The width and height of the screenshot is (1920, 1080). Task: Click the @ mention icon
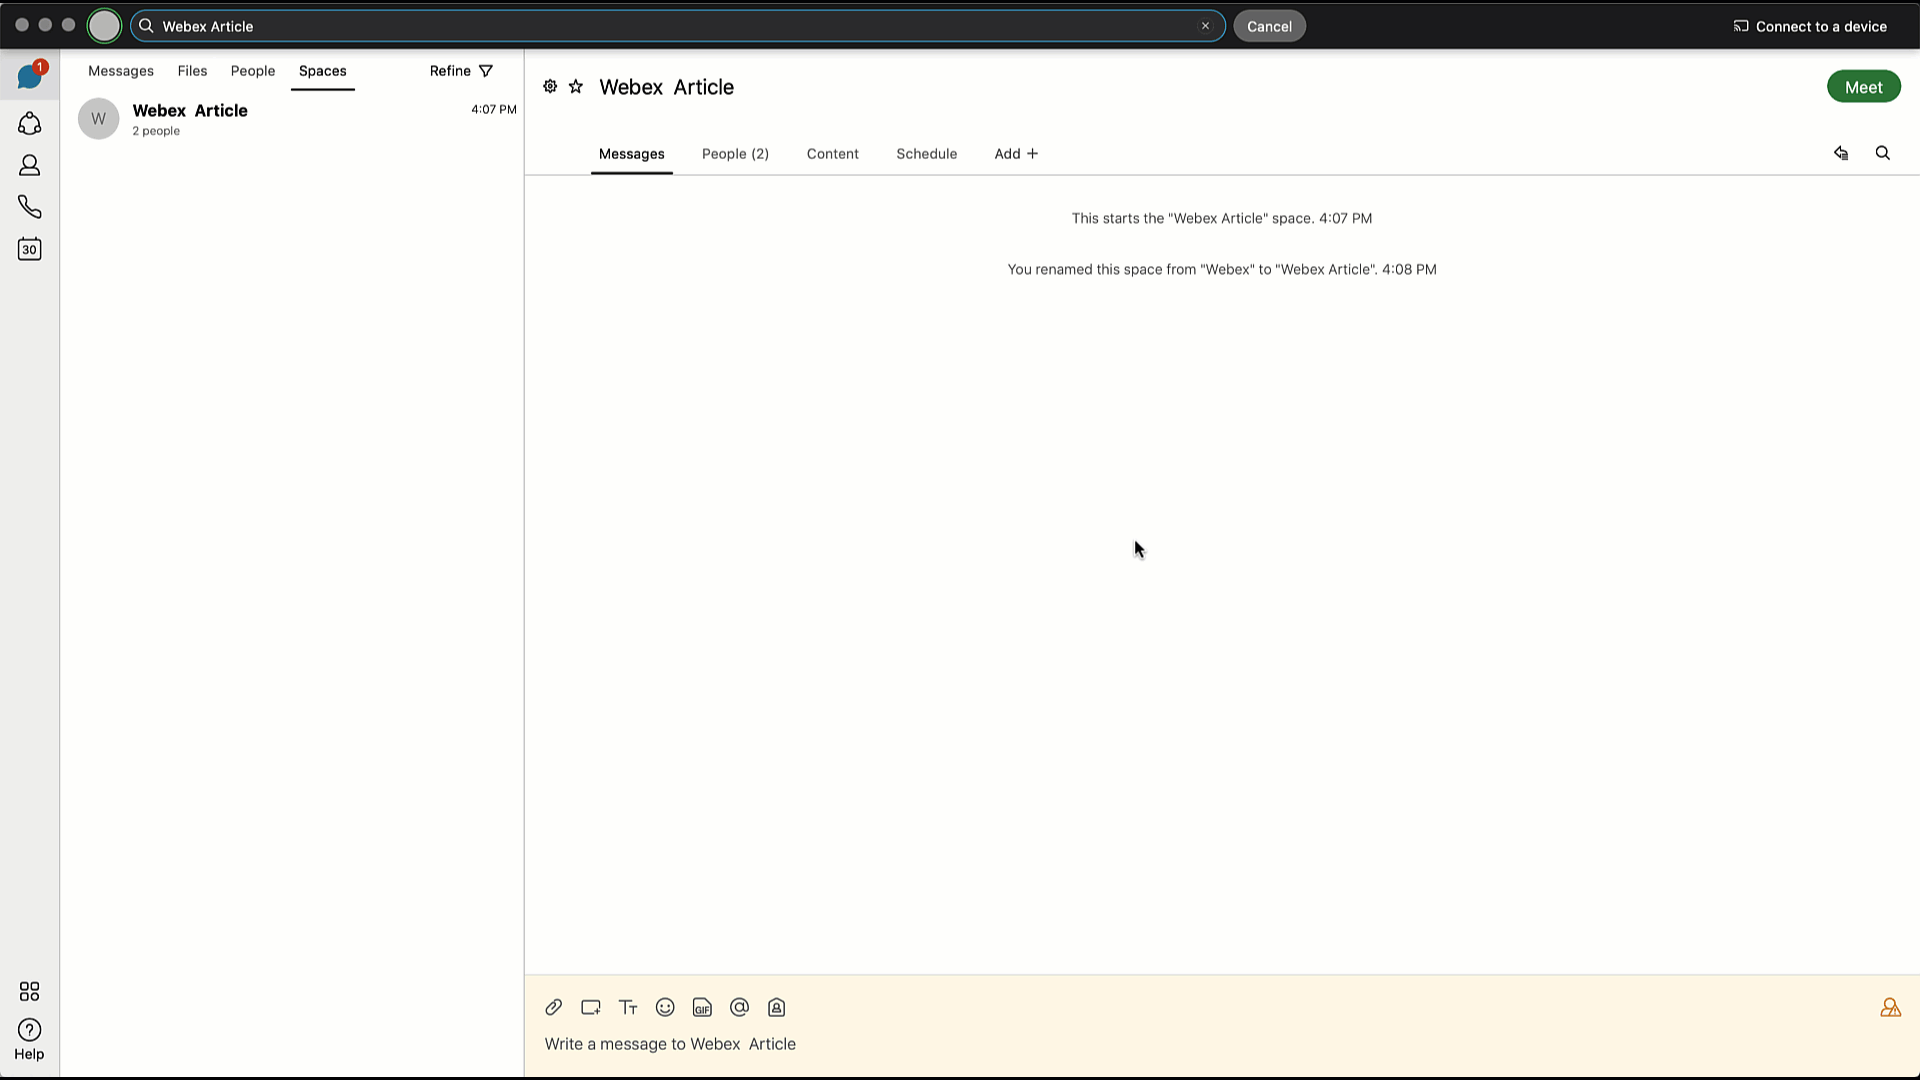point(739,1007)
